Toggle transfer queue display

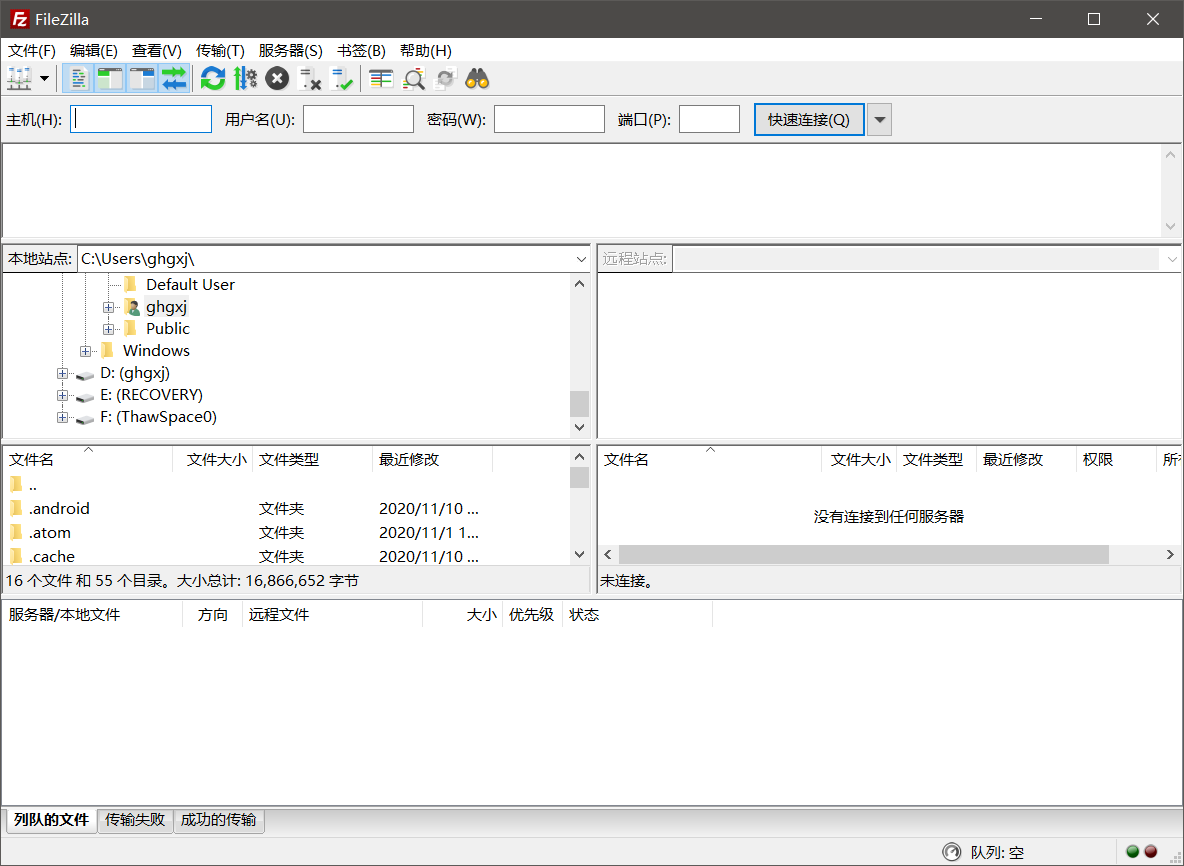[x=174, y=79]
